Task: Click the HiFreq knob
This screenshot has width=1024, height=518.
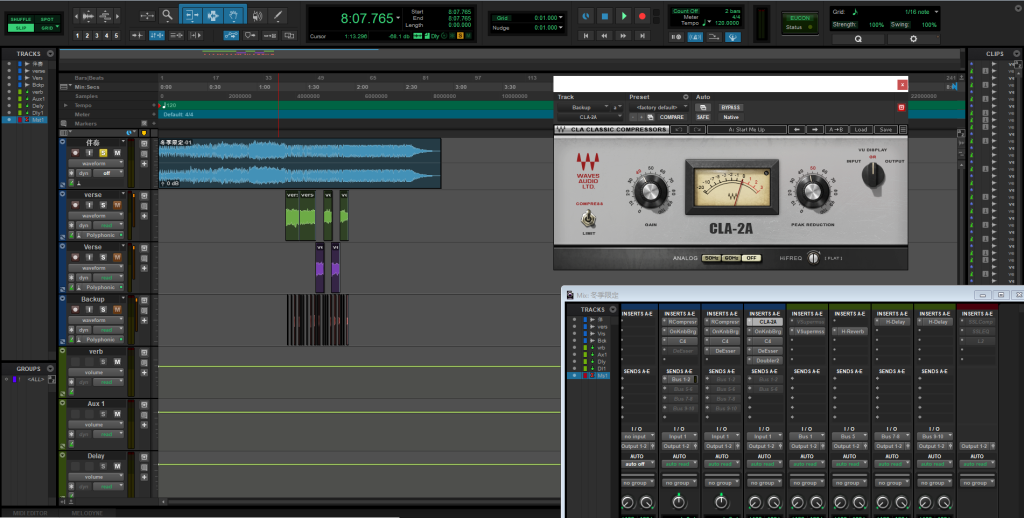Action: (x=813, y=257)
